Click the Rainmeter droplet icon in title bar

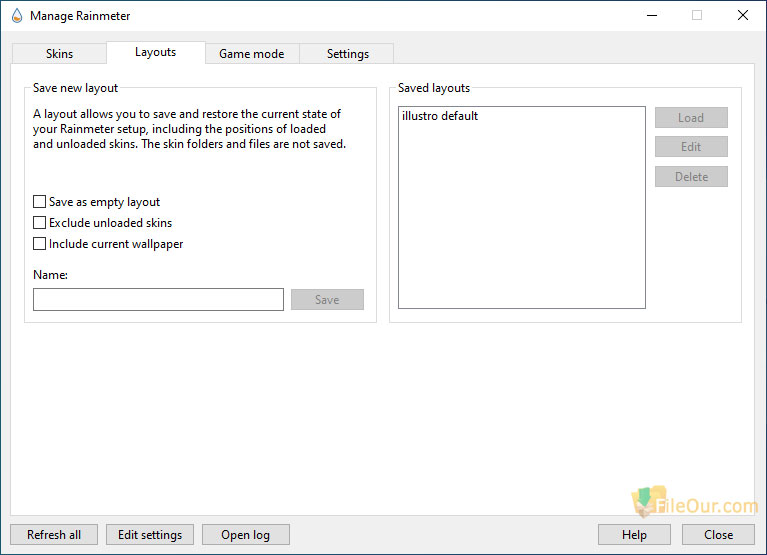point(17,16)
